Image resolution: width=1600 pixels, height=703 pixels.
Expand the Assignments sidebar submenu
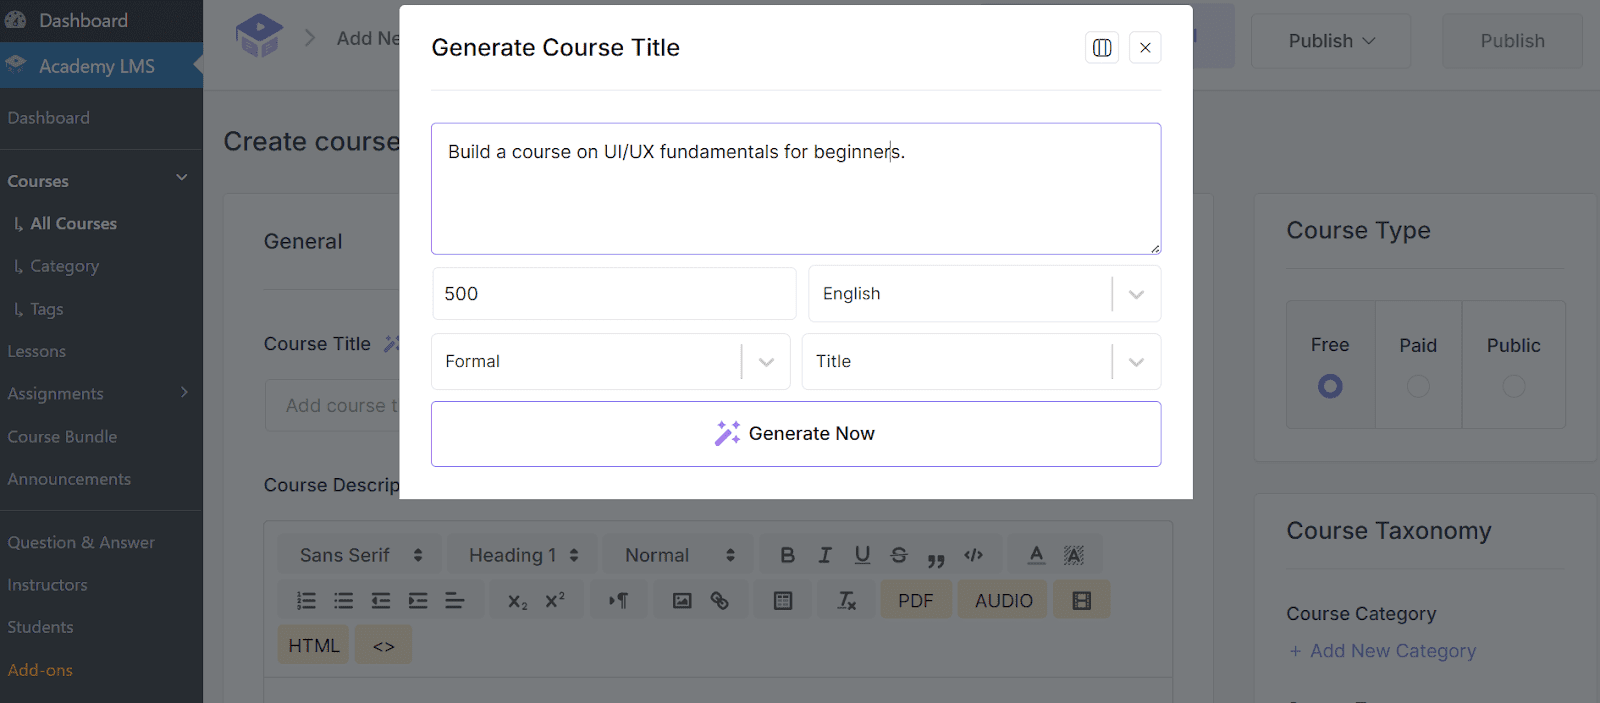click(x=184, y=393)
